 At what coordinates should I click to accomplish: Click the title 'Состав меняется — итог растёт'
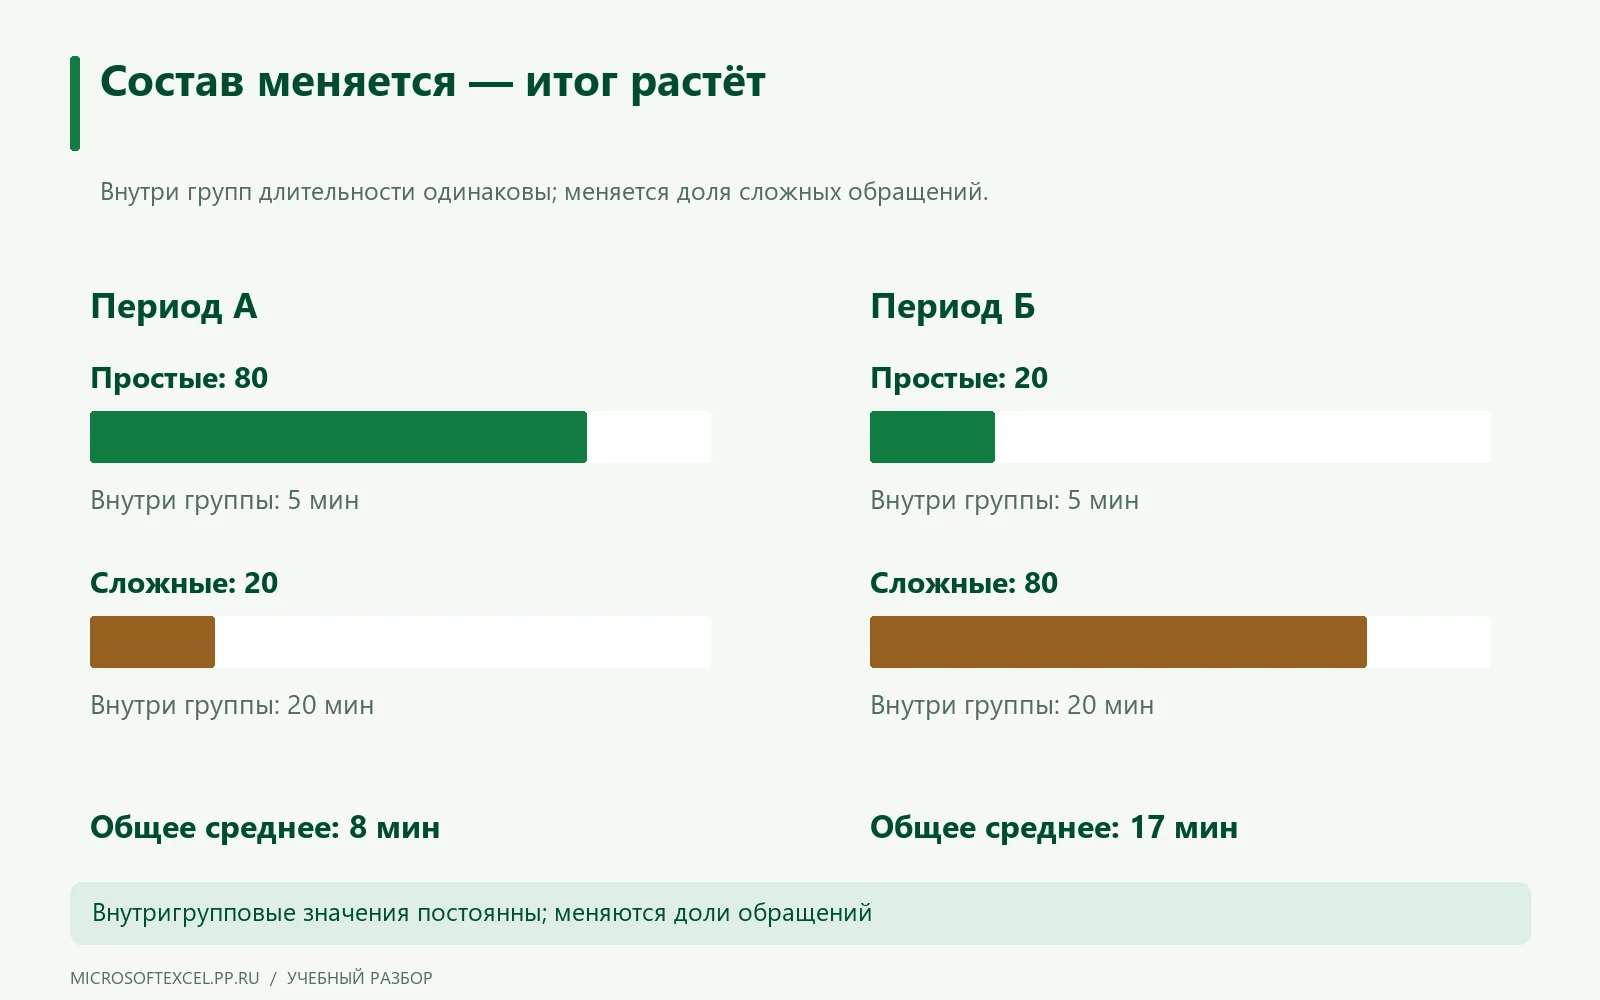pyautogui.click(x=432, y=82)
